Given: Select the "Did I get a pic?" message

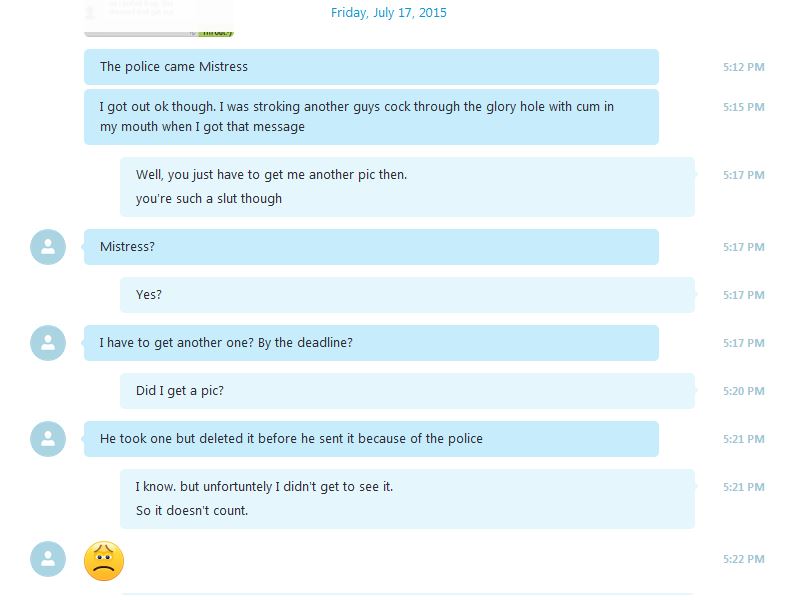Looking at the screenshot, I should pyautogui.click(x=407, y=391).
